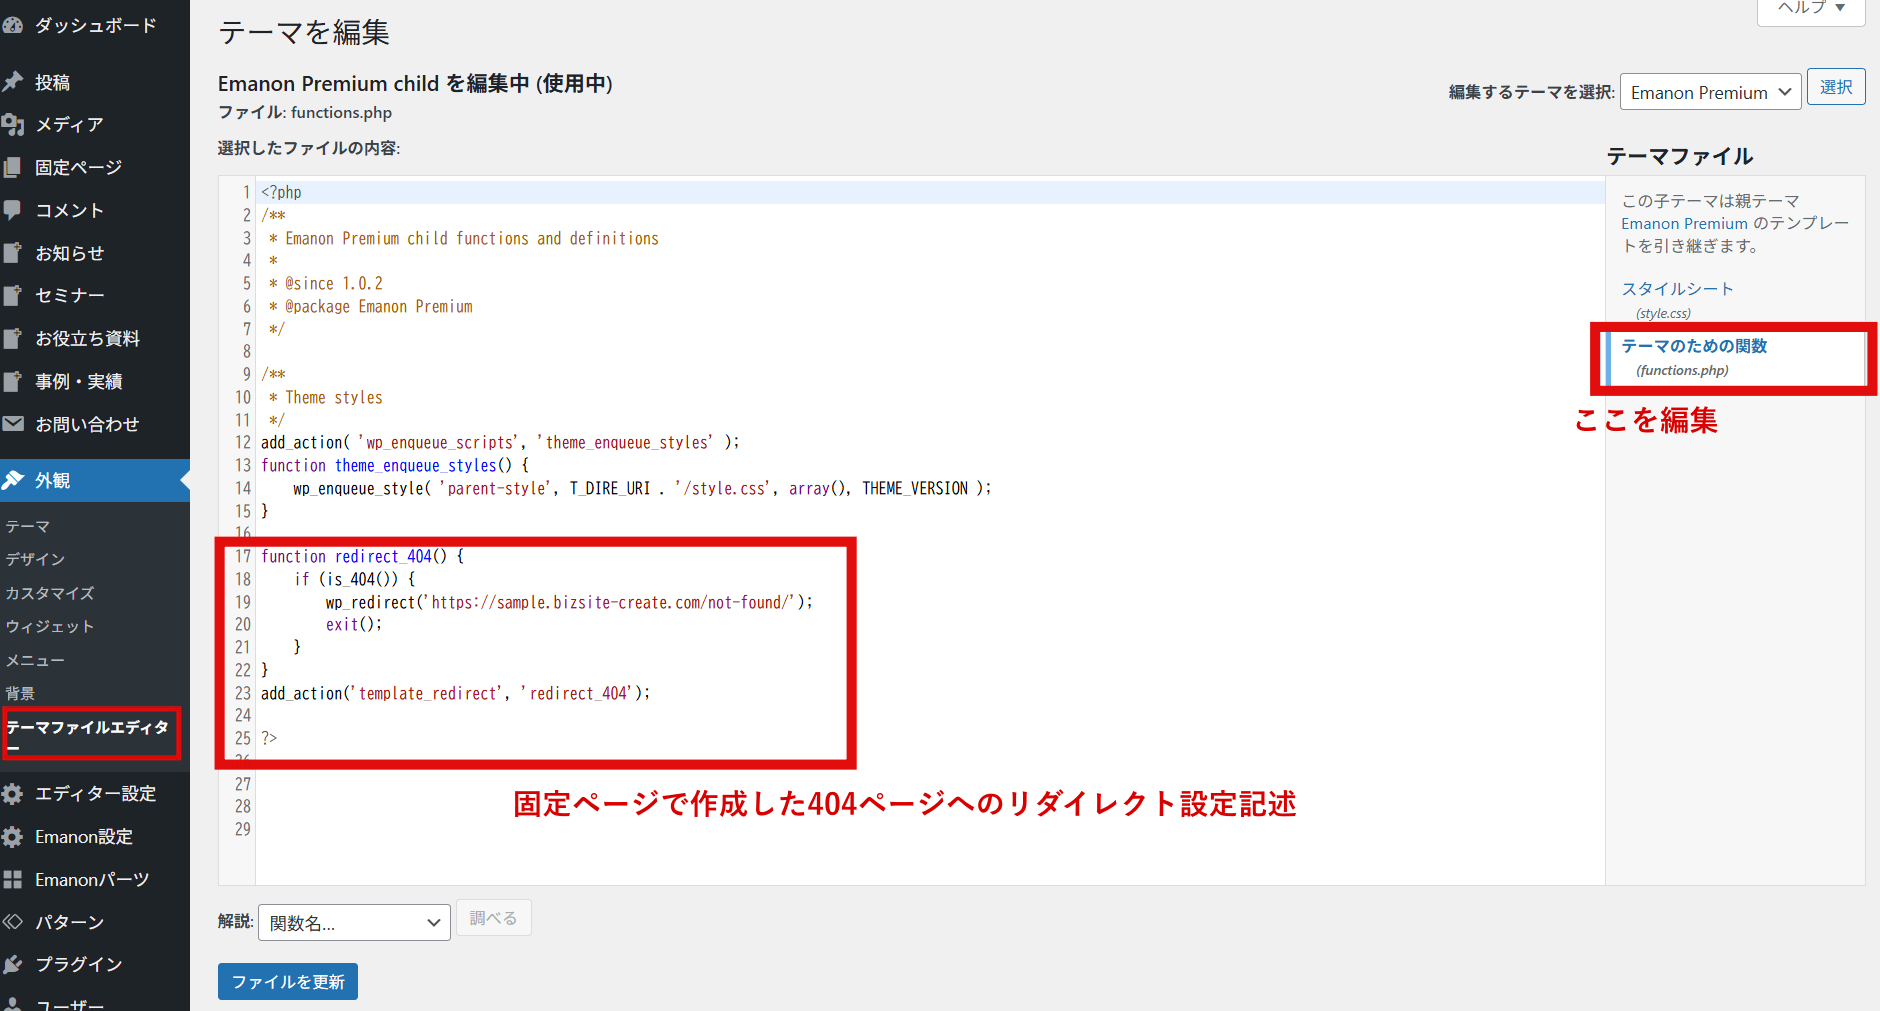Click the パターン diamond icon
Screen dimensions: 1880x1011
(x=13, y=922)
